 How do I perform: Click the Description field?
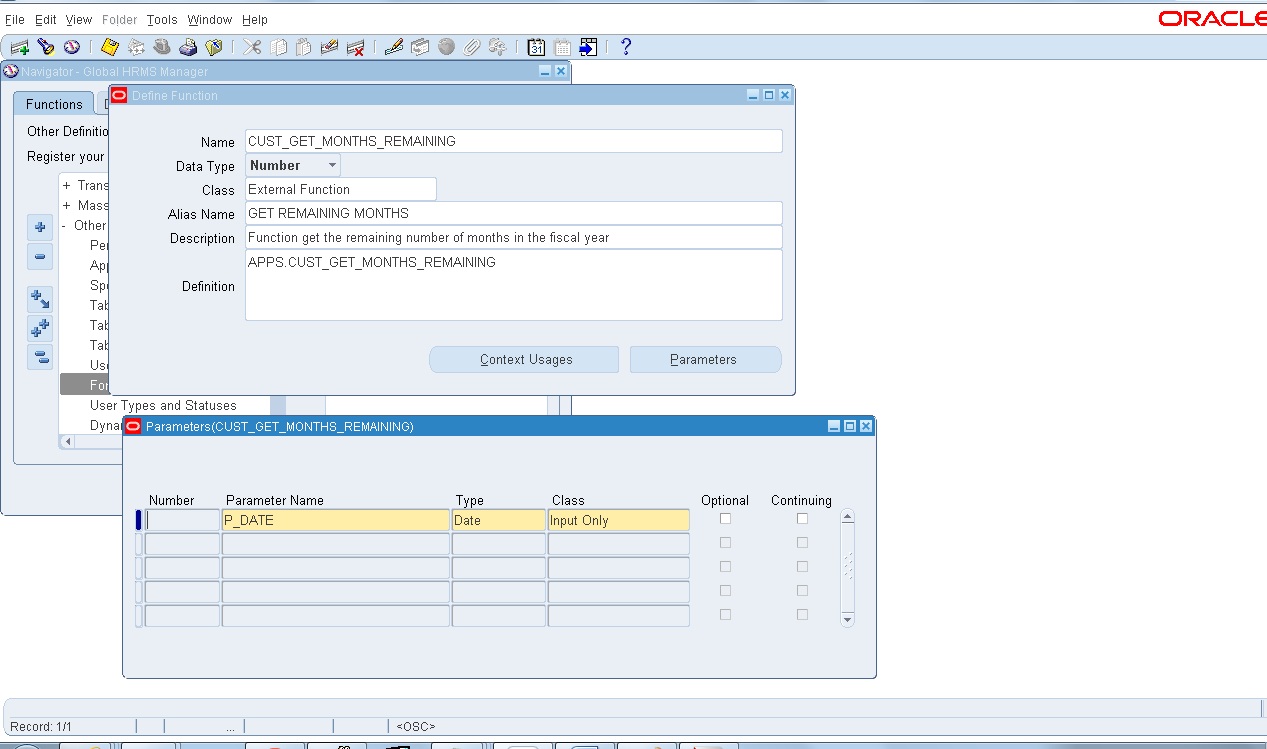coord(514,237)
